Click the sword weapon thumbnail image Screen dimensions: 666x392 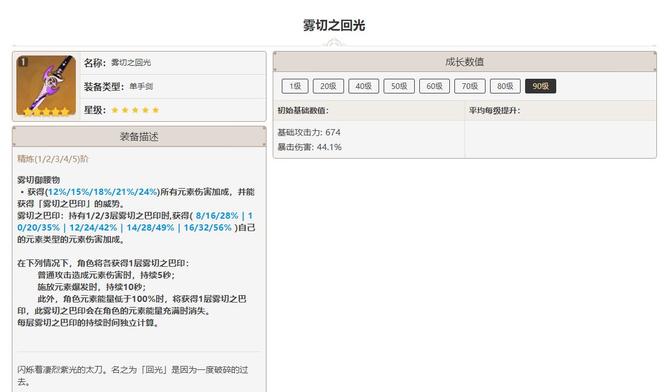click(x=46, y=85)
